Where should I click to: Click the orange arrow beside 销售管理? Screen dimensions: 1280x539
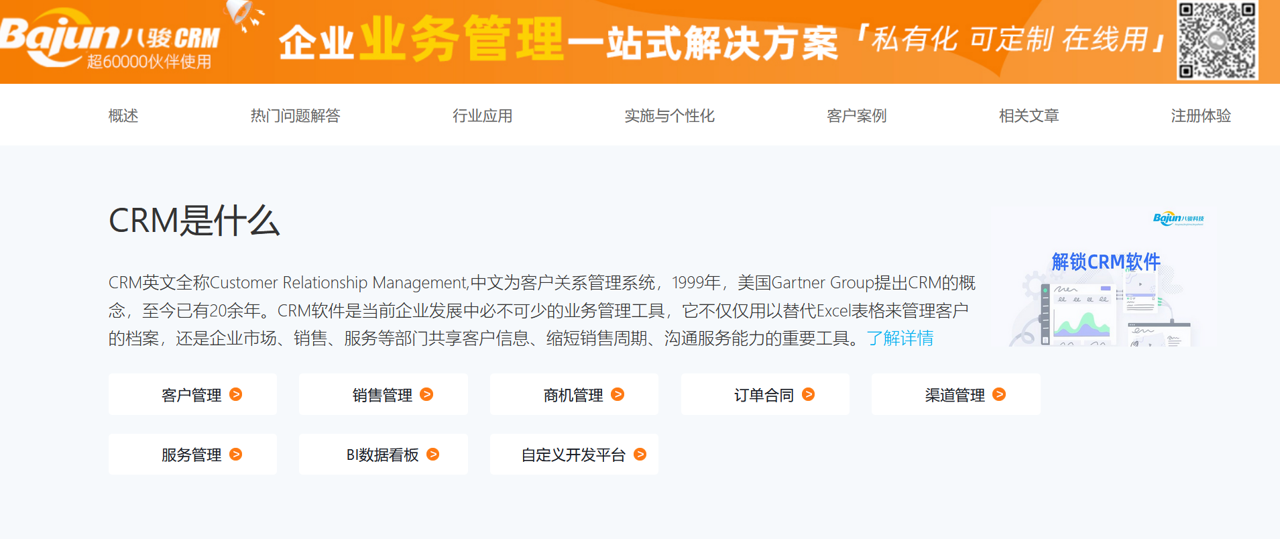(427, 395)
